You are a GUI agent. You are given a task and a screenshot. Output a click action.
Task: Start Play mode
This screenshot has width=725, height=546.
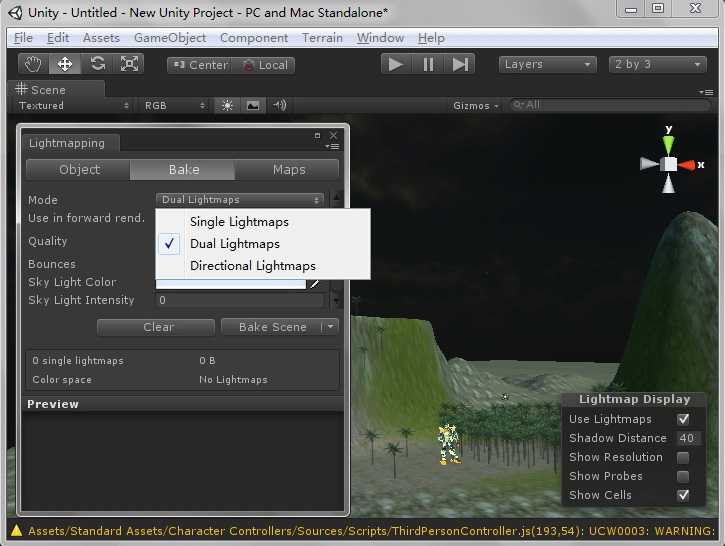395,64
